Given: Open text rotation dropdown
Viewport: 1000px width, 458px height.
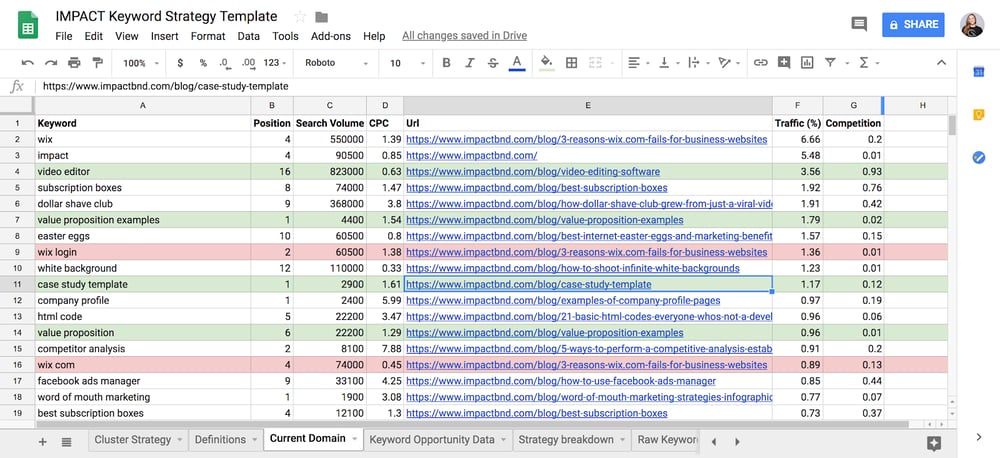Looking at the screenshot, I should pyautogui.click(x=728, y=63).
